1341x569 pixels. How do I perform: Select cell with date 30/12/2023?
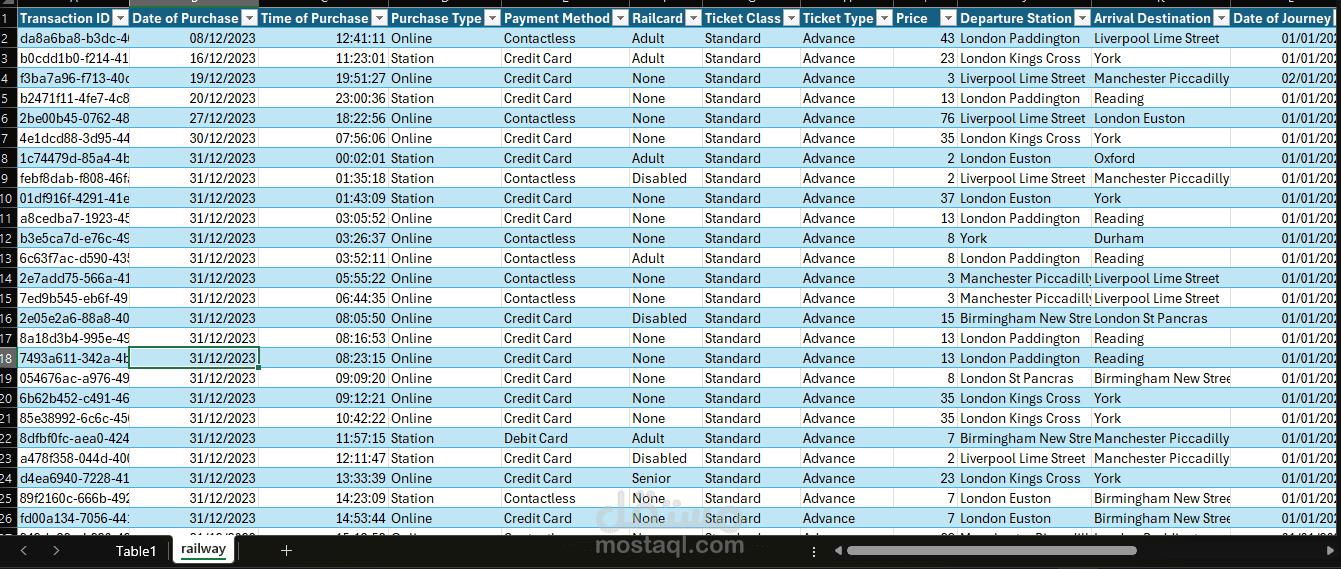(x=194, y=138)
